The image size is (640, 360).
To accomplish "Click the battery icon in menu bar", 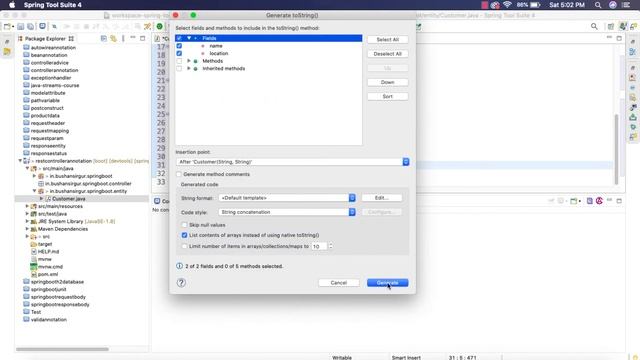I will point(535,5).
